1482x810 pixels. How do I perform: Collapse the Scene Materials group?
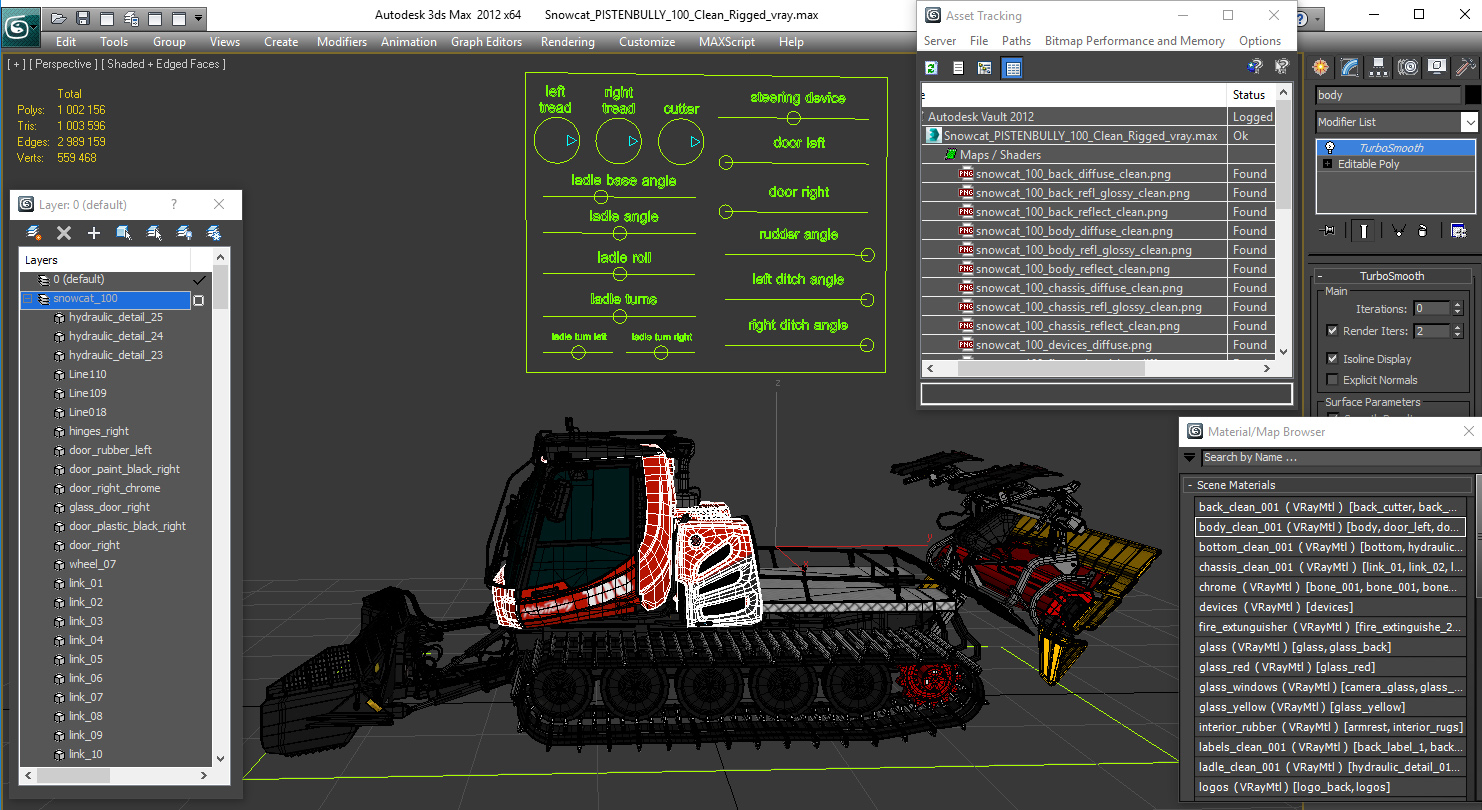1190,485
